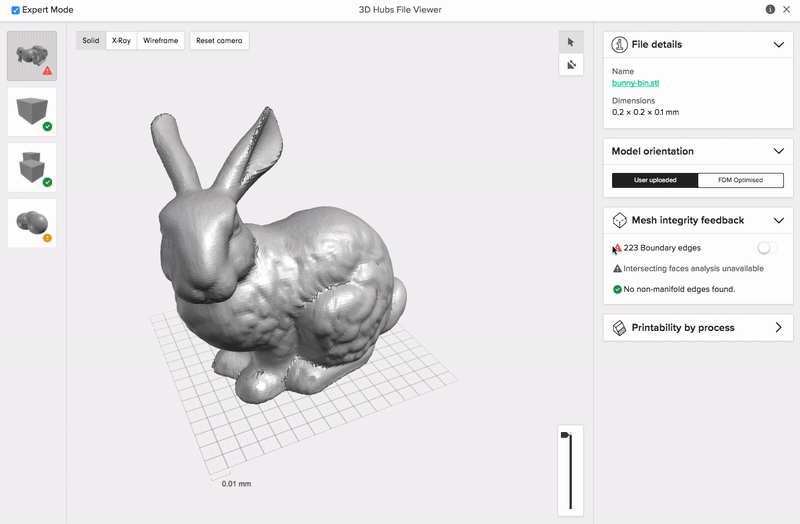Click the vertical section slider track

pyautogui.click(x=570, y=470)
